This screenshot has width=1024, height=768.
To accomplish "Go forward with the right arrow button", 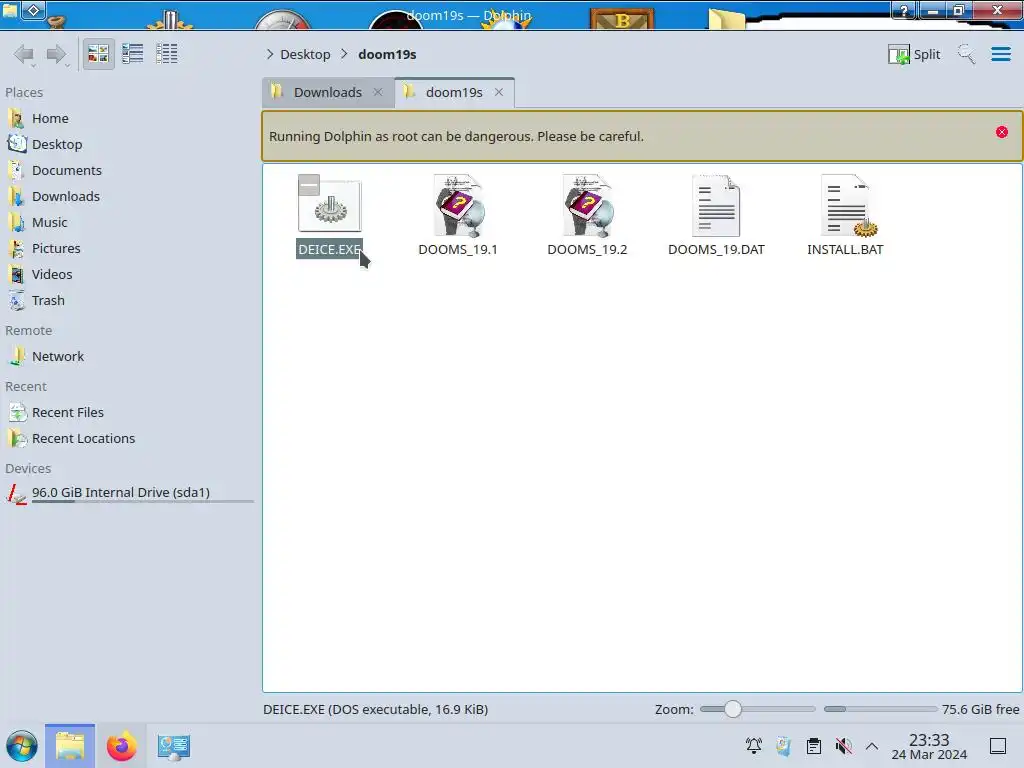I will coord(57,54).
